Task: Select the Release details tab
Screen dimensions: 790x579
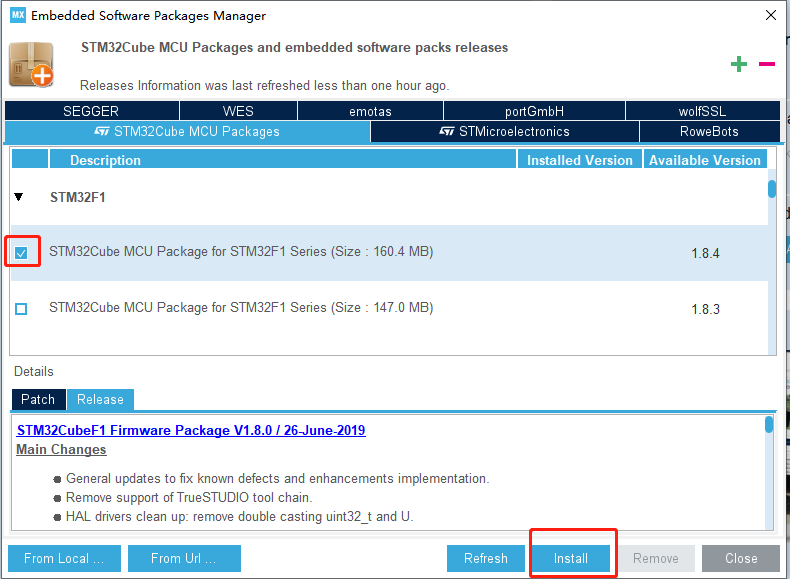Action: [100, 399]
